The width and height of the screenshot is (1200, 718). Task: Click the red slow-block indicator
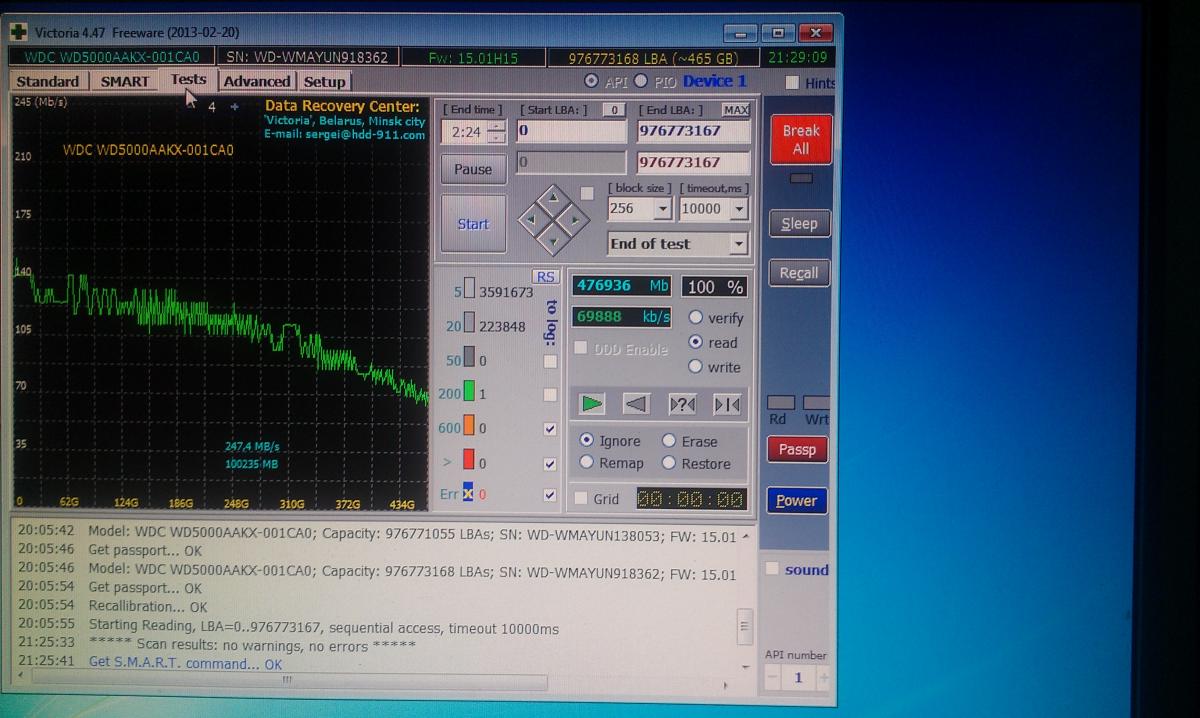tap(469, 462)
